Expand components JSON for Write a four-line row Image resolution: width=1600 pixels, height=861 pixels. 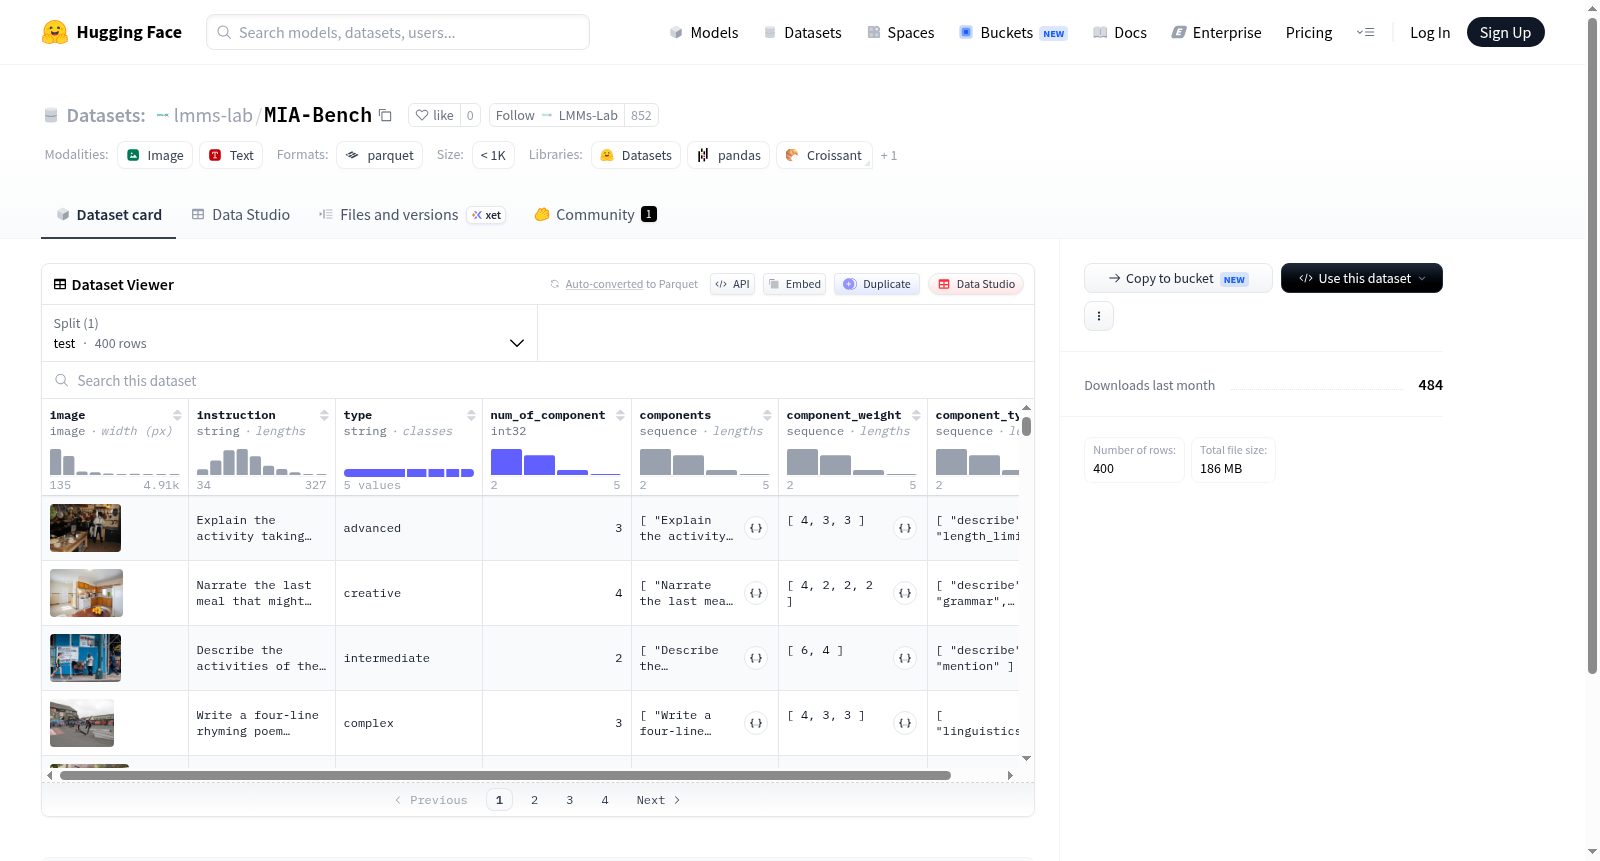tap(756, 723)
